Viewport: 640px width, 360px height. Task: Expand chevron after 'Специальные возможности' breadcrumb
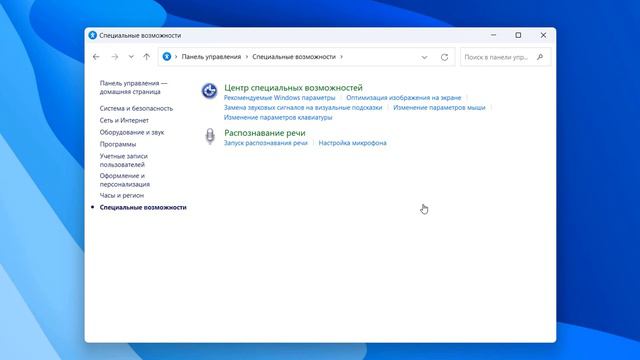coord(341,57)
